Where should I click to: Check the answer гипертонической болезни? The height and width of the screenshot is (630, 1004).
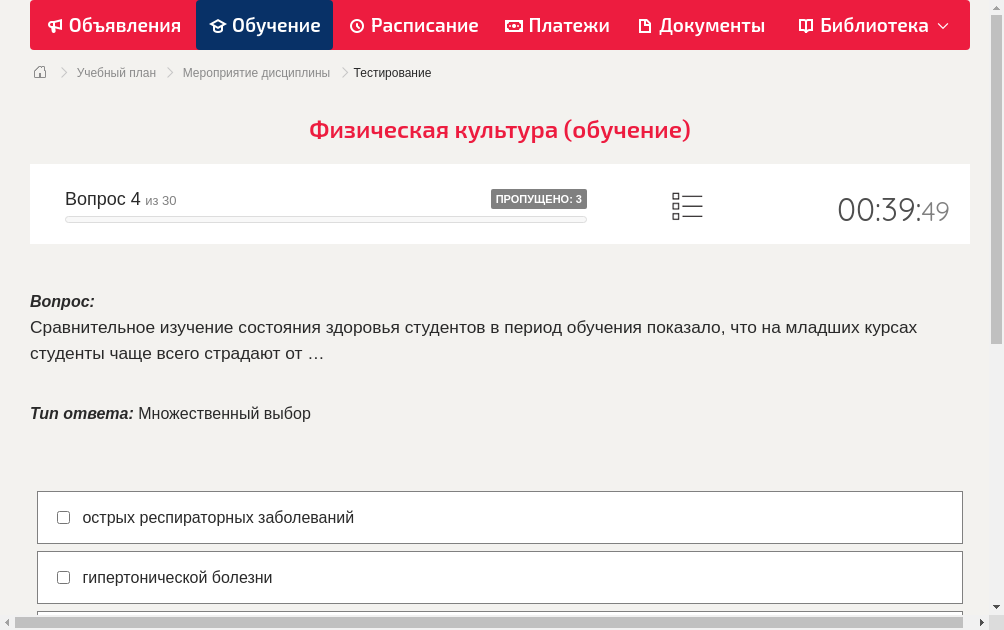pos(63,577)
